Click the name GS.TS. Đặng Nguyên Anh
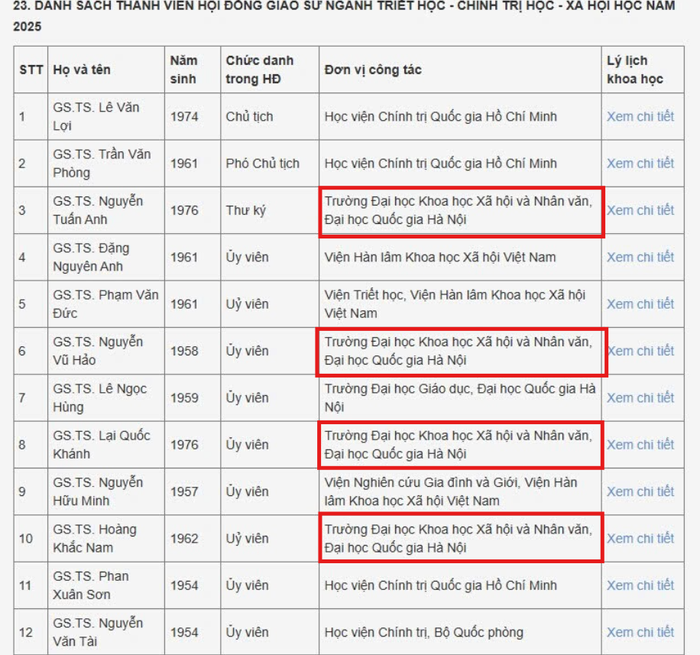This screenshot has height=655, width=700. pos(92,257)
